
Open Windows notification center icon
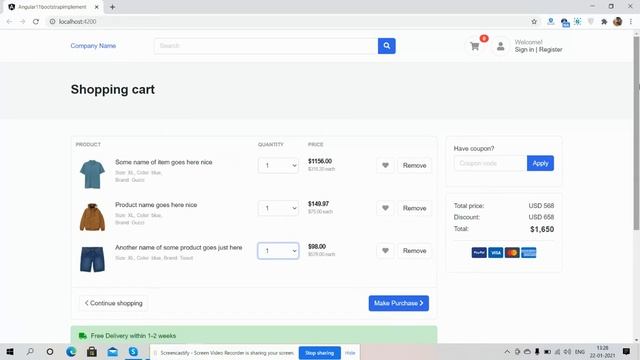[x=626, y=352]
